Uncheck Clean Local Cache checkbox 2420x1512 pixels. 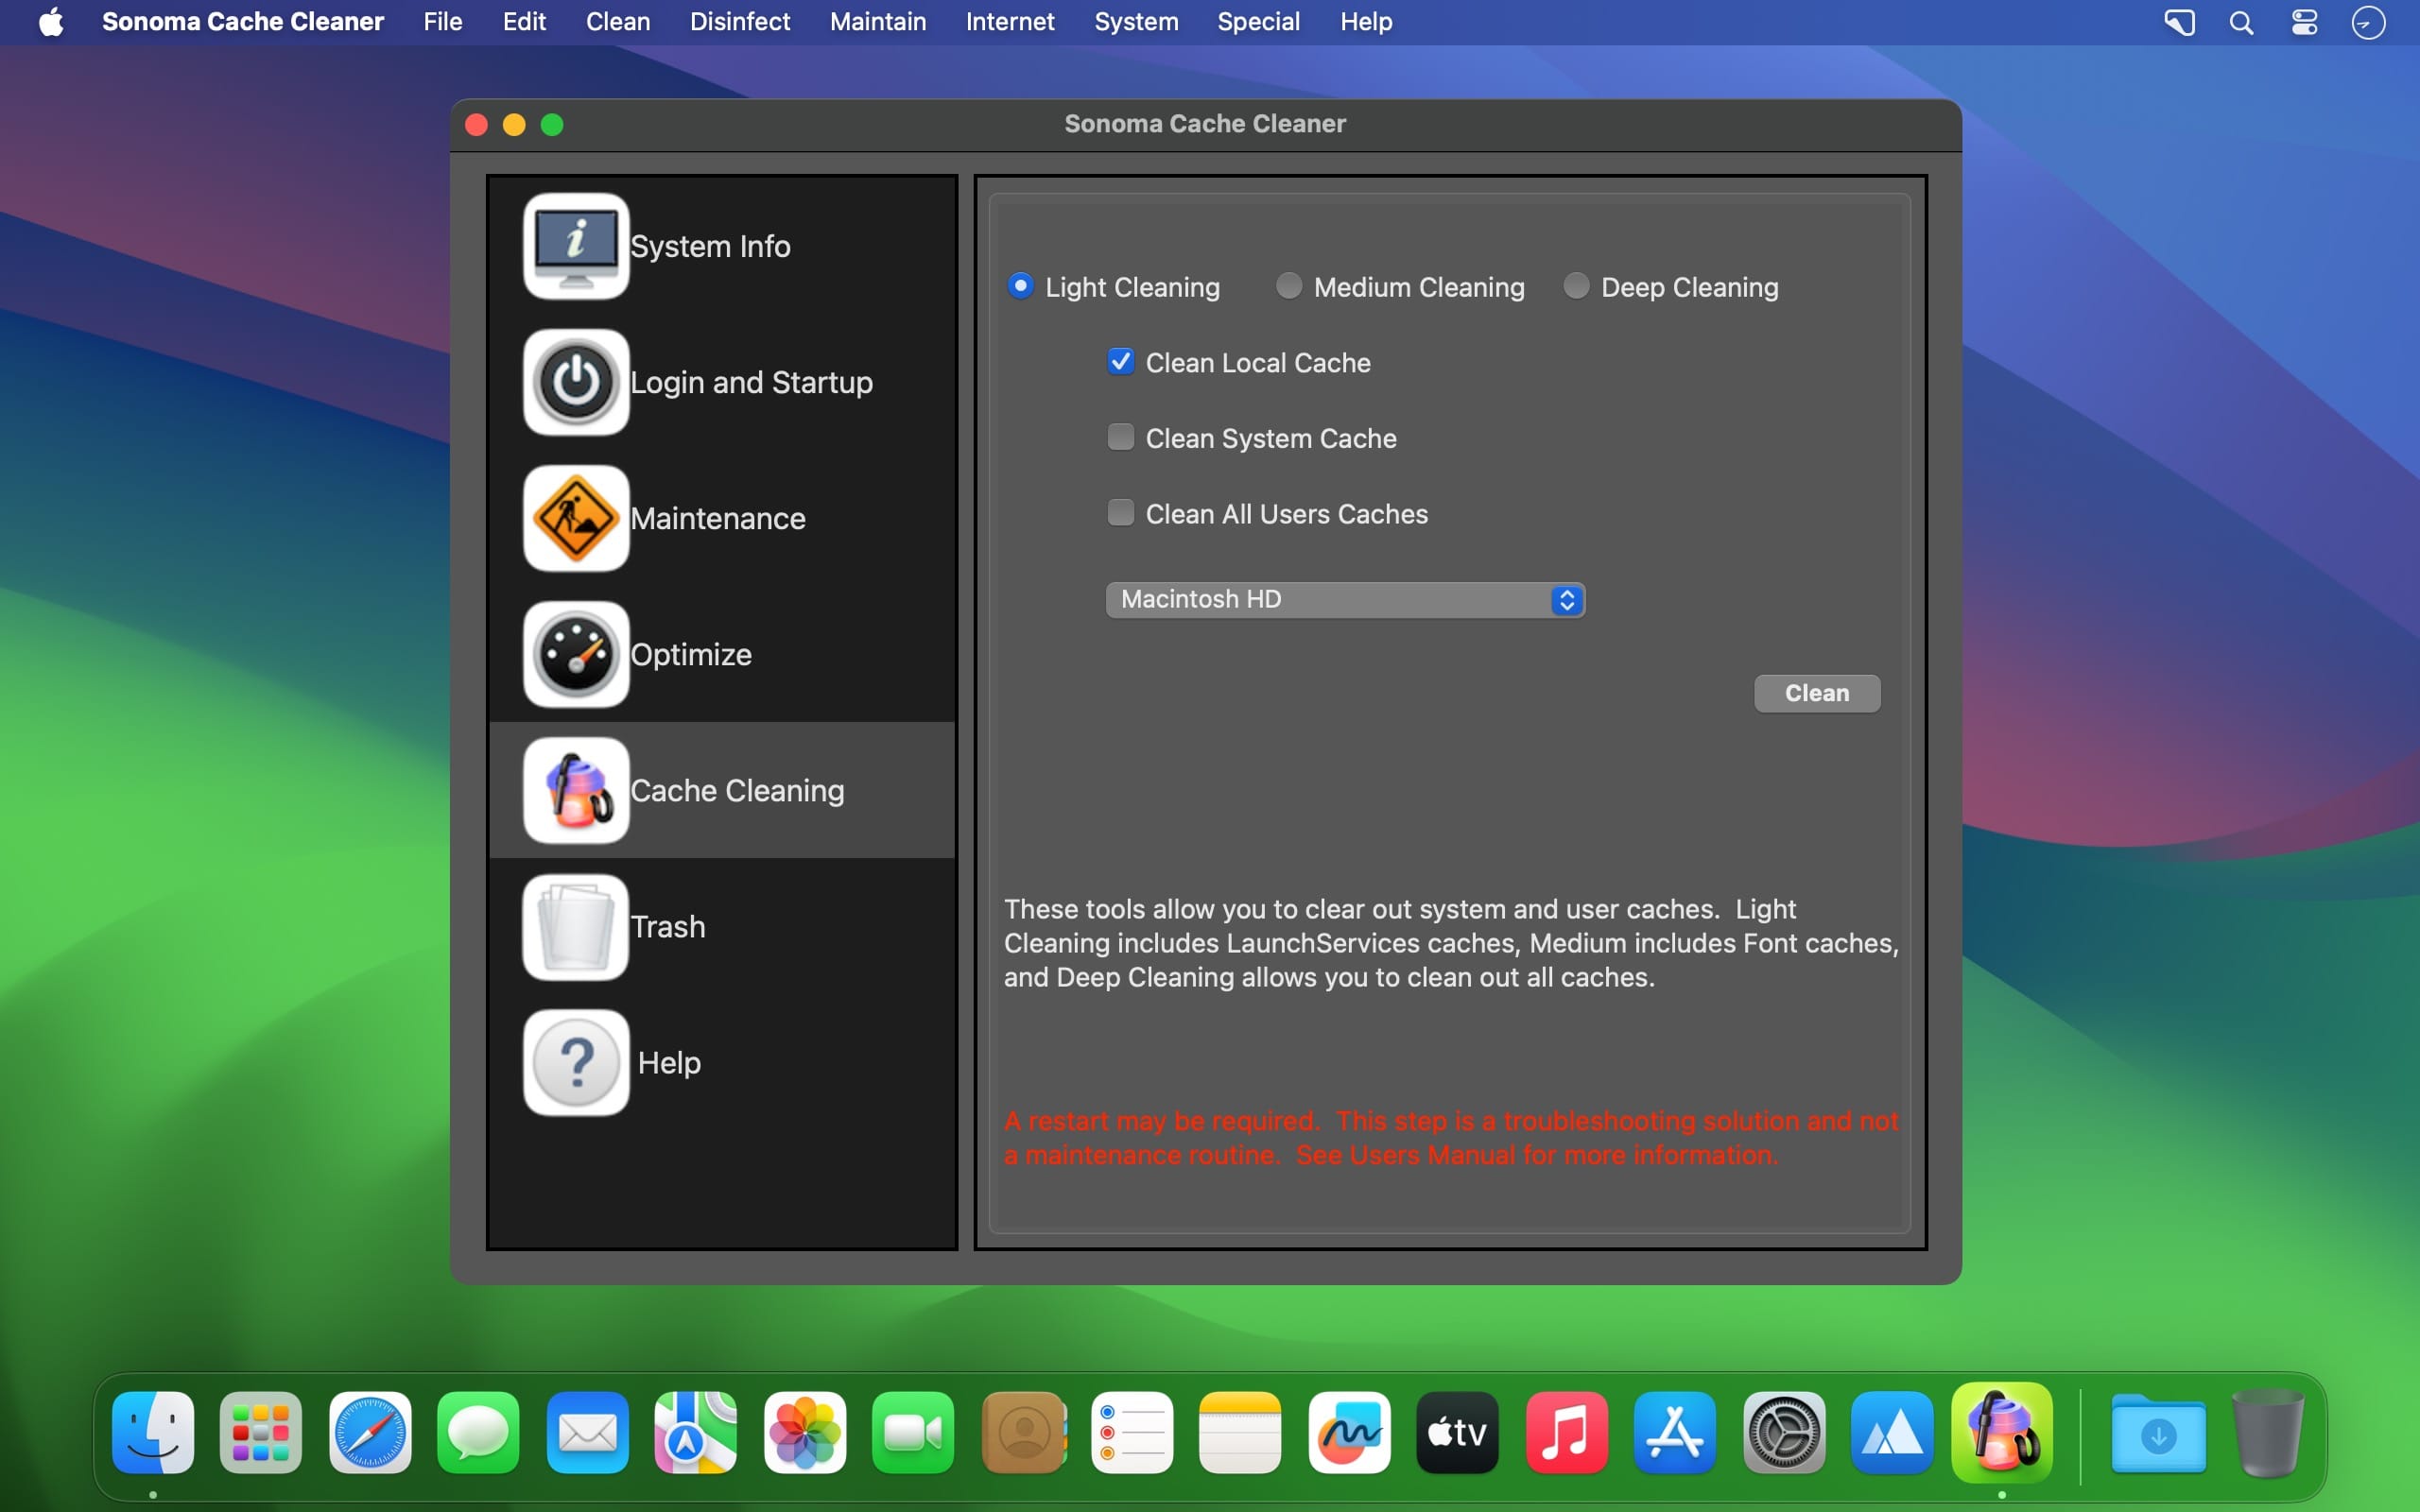(x=1121, y=361)
